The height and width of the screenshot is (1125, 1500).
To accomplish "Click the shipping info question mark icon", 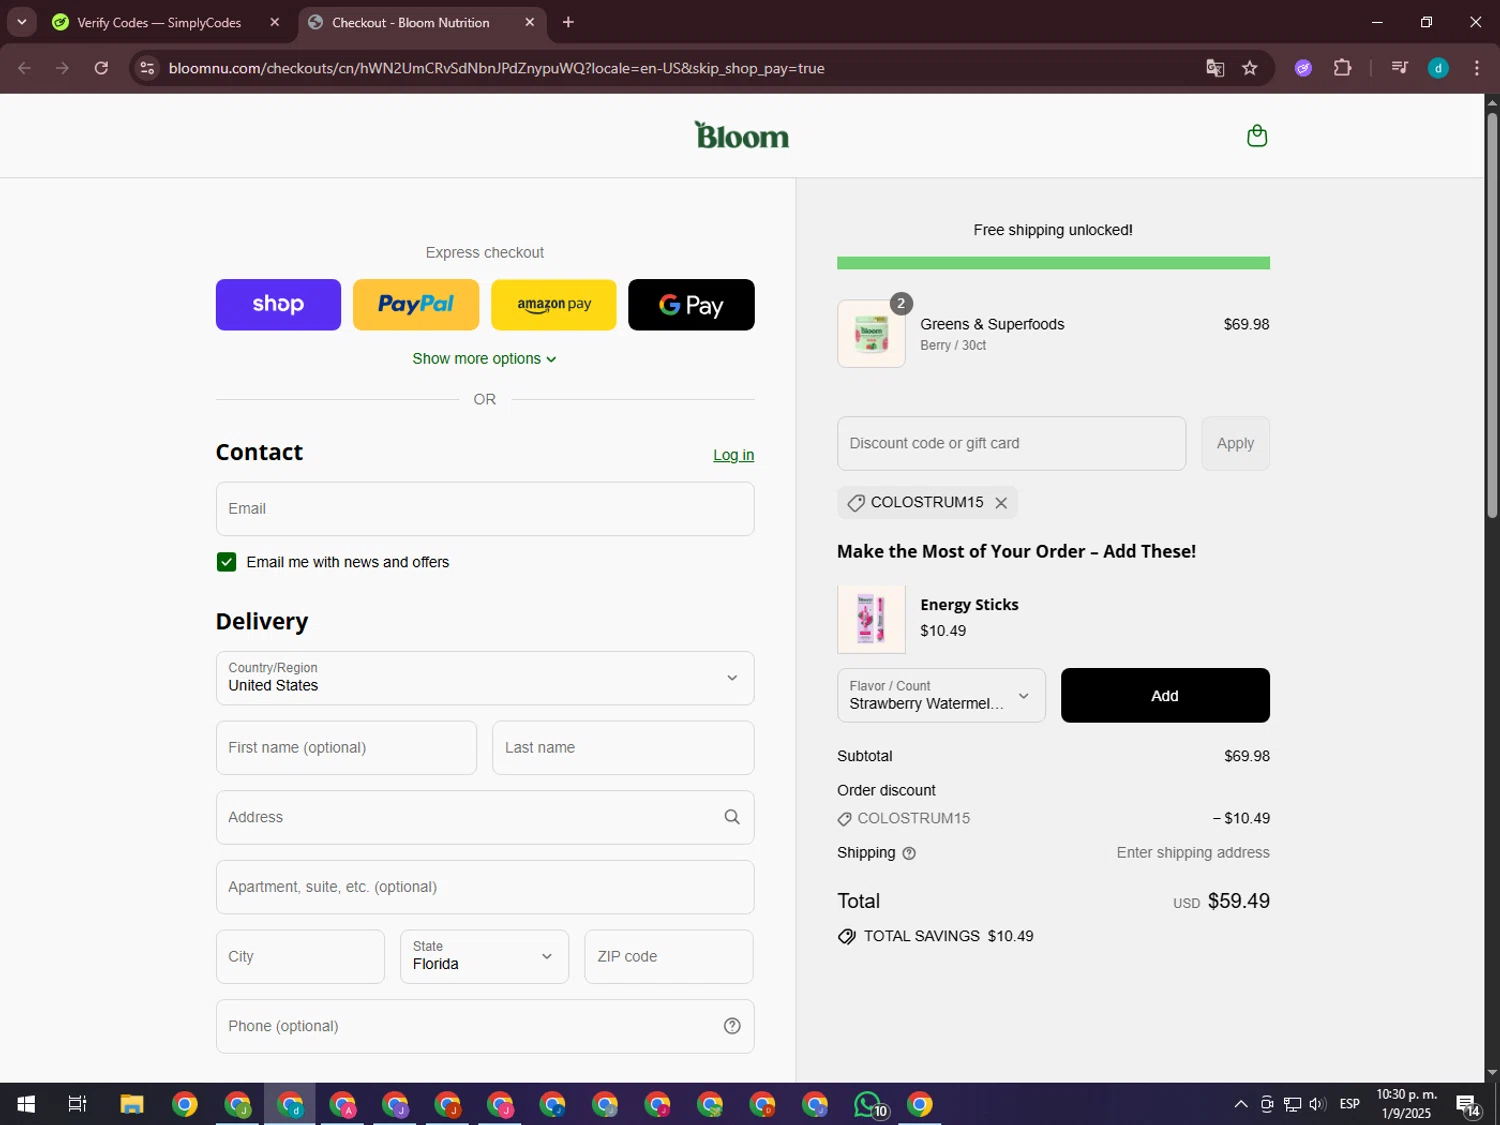I will 909,853.
